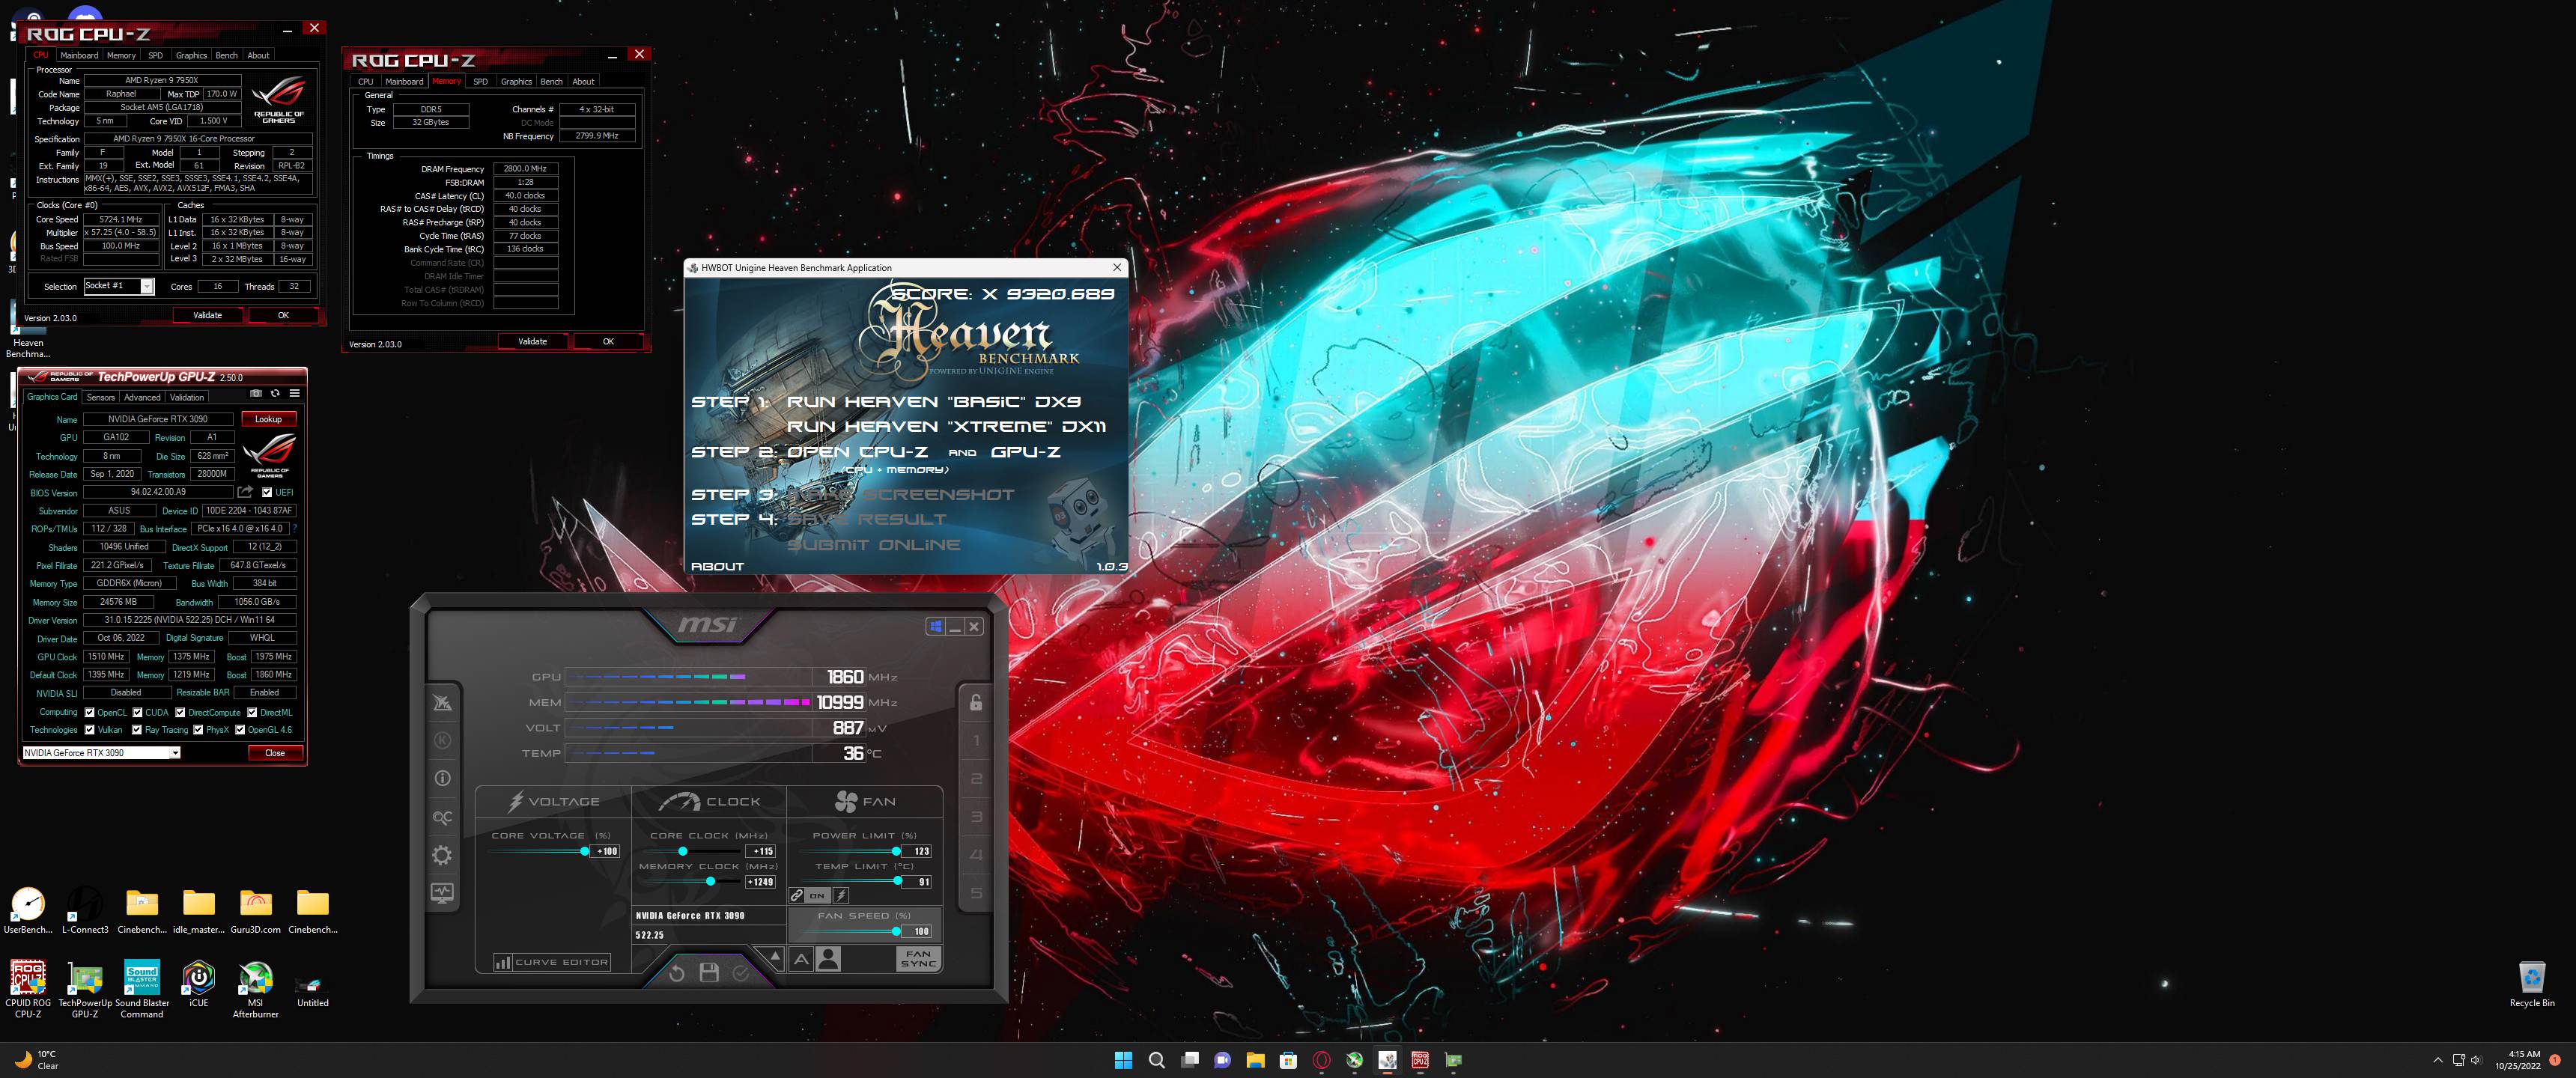
Task: Click the auto fan 'A' icon in Afterburner
Action: click(x=801, y=959)
